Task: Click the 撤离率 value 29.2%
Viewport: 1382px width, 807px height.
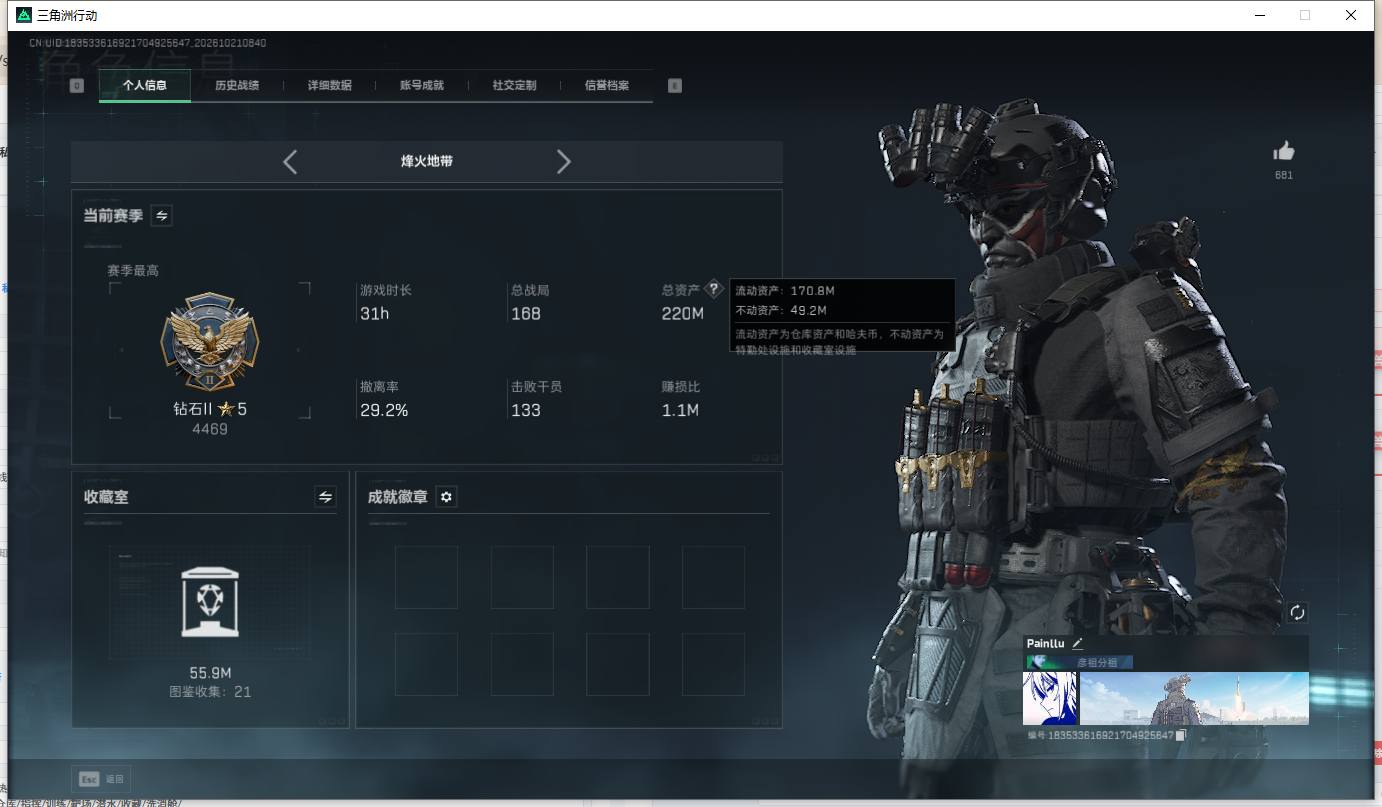Action: 384,410
